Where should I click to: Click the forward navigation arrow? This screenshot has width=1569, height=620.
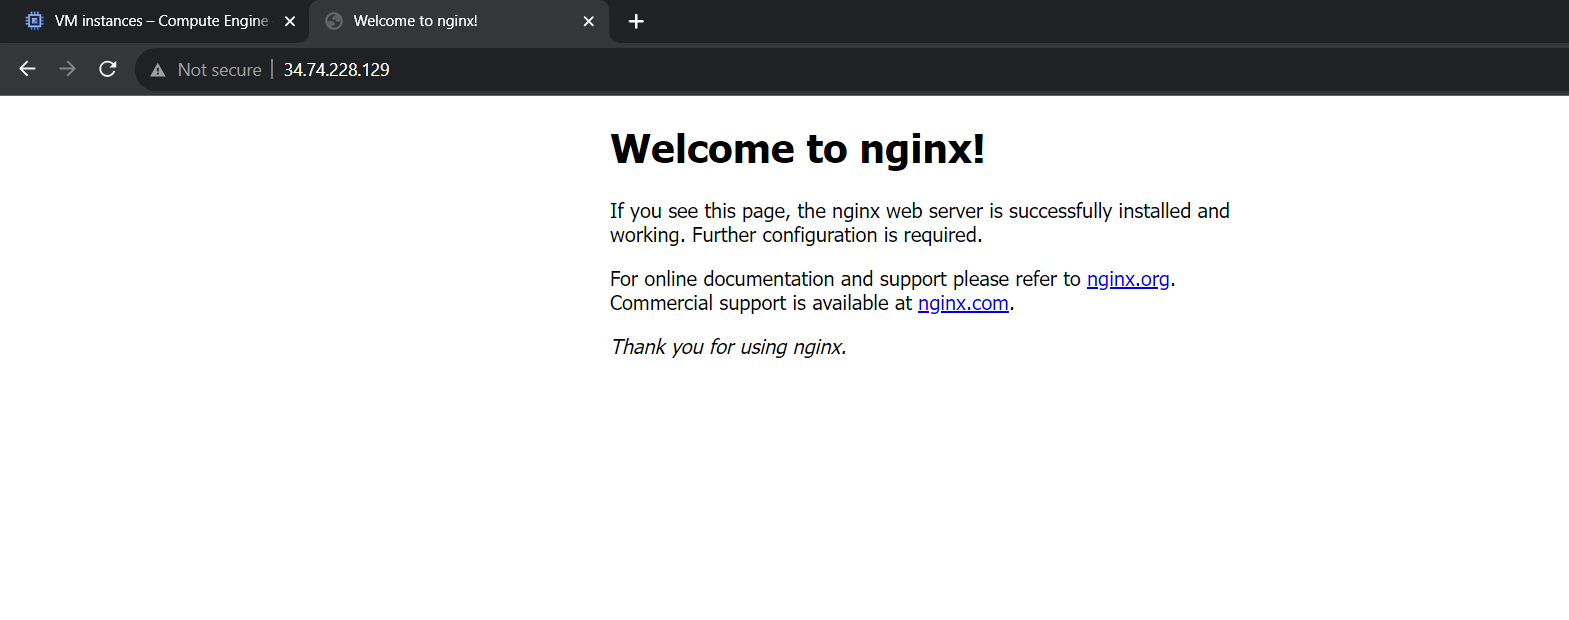(x=67, y=69)
